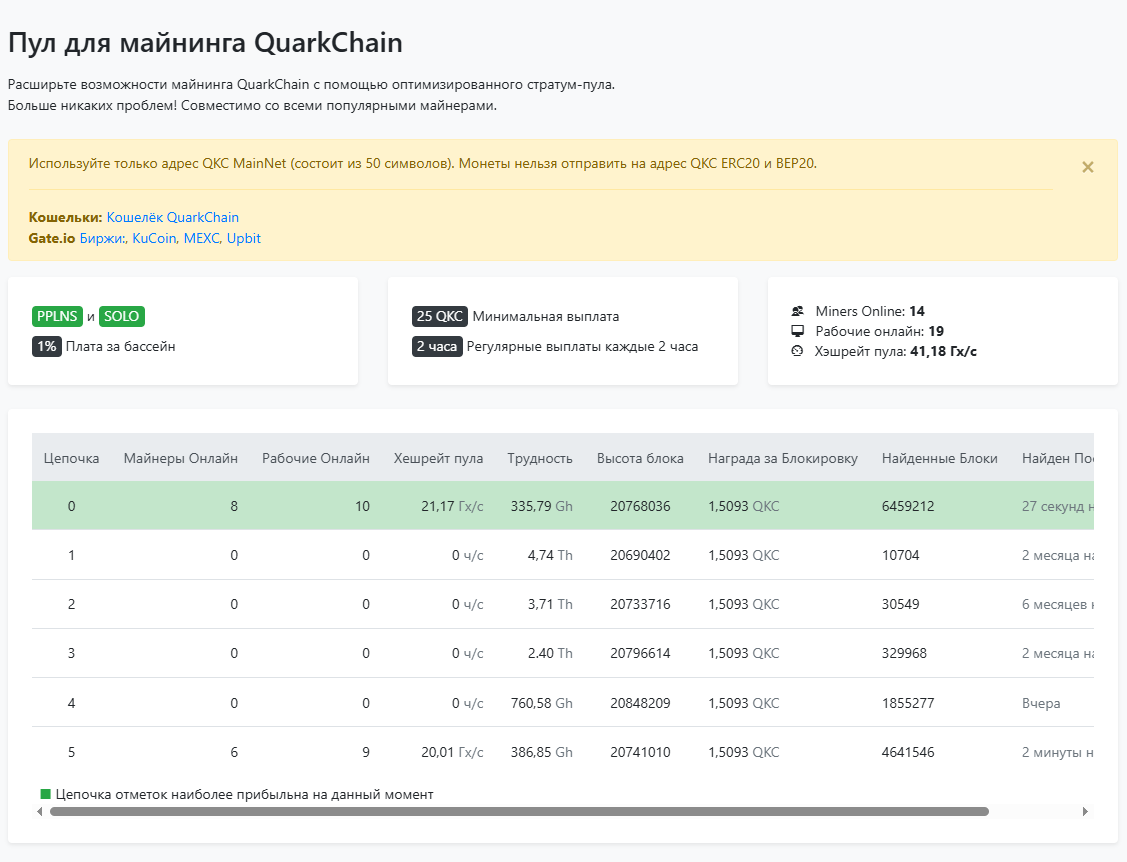
Task: Click the gauge icon beside Хэшрейт пула
Action: point(798,351)
